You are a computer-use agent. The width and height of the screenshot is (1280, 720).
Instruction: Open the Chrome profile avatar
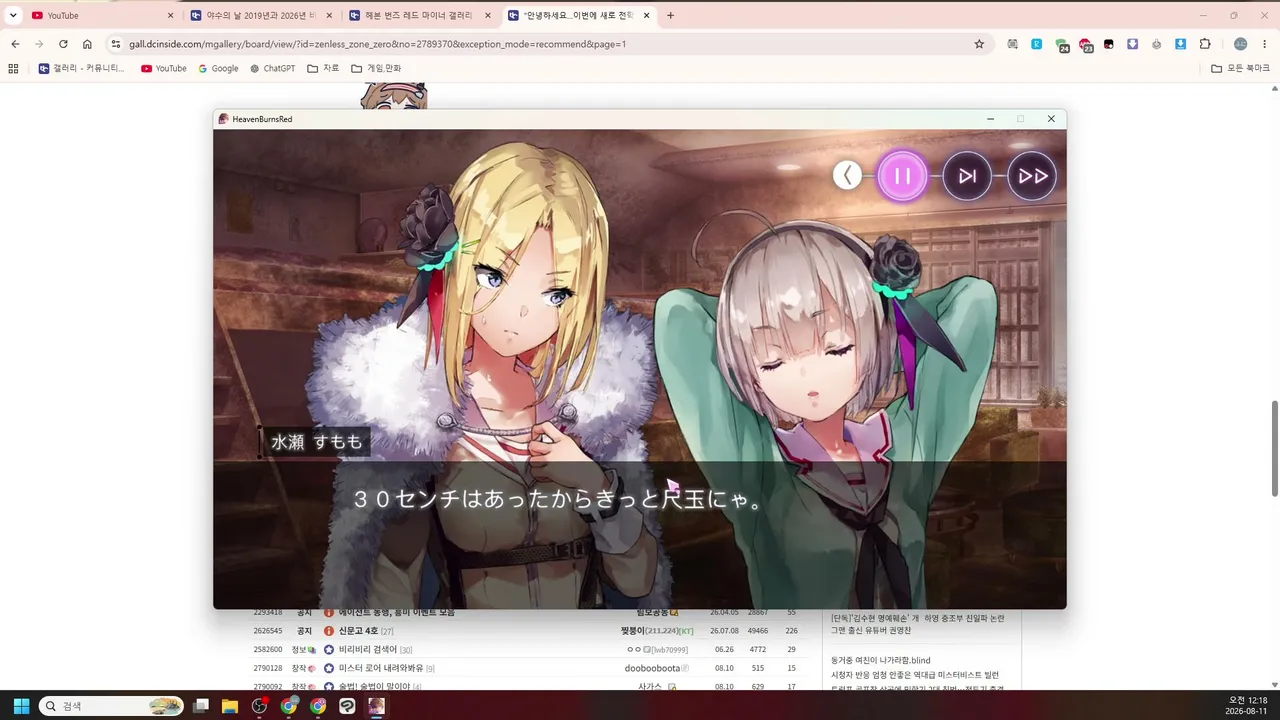[1240, 44]
